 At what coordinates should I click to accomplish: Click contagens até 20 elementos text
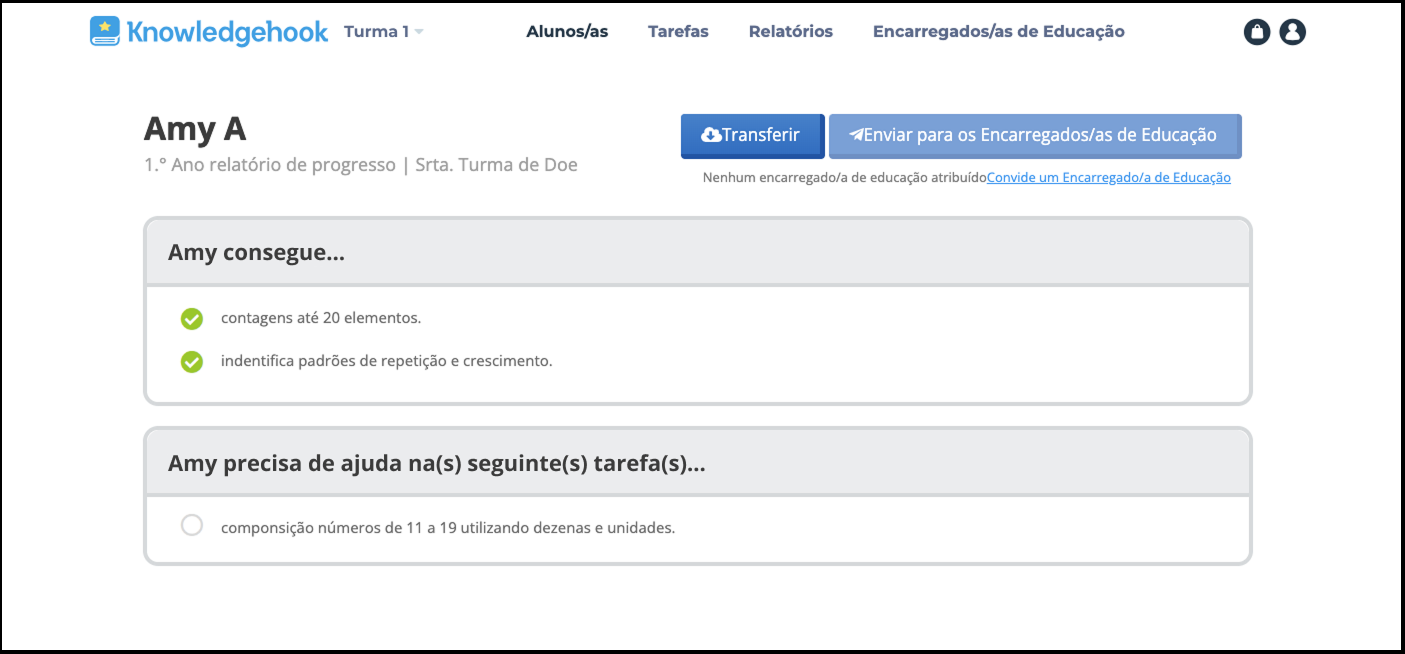pyautogui.click(x=321, y=318)
